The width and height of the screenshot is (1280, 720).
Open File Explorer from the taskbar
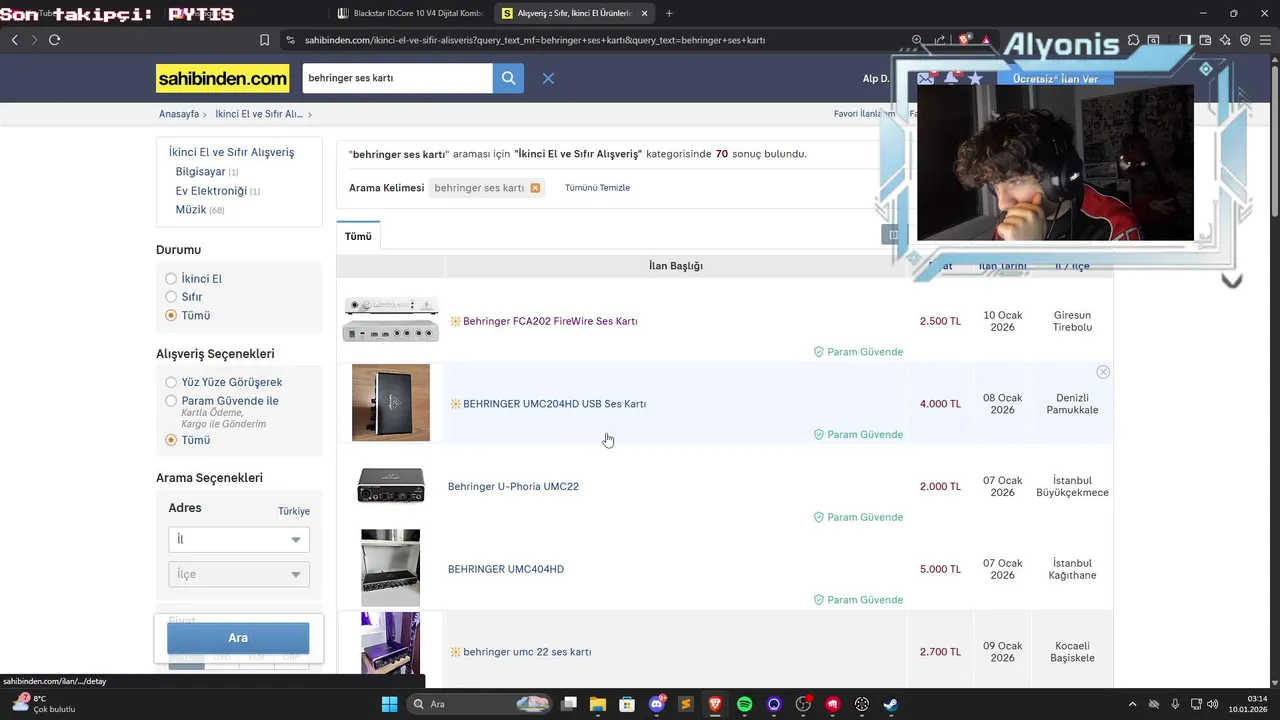(x=598, y=704)
